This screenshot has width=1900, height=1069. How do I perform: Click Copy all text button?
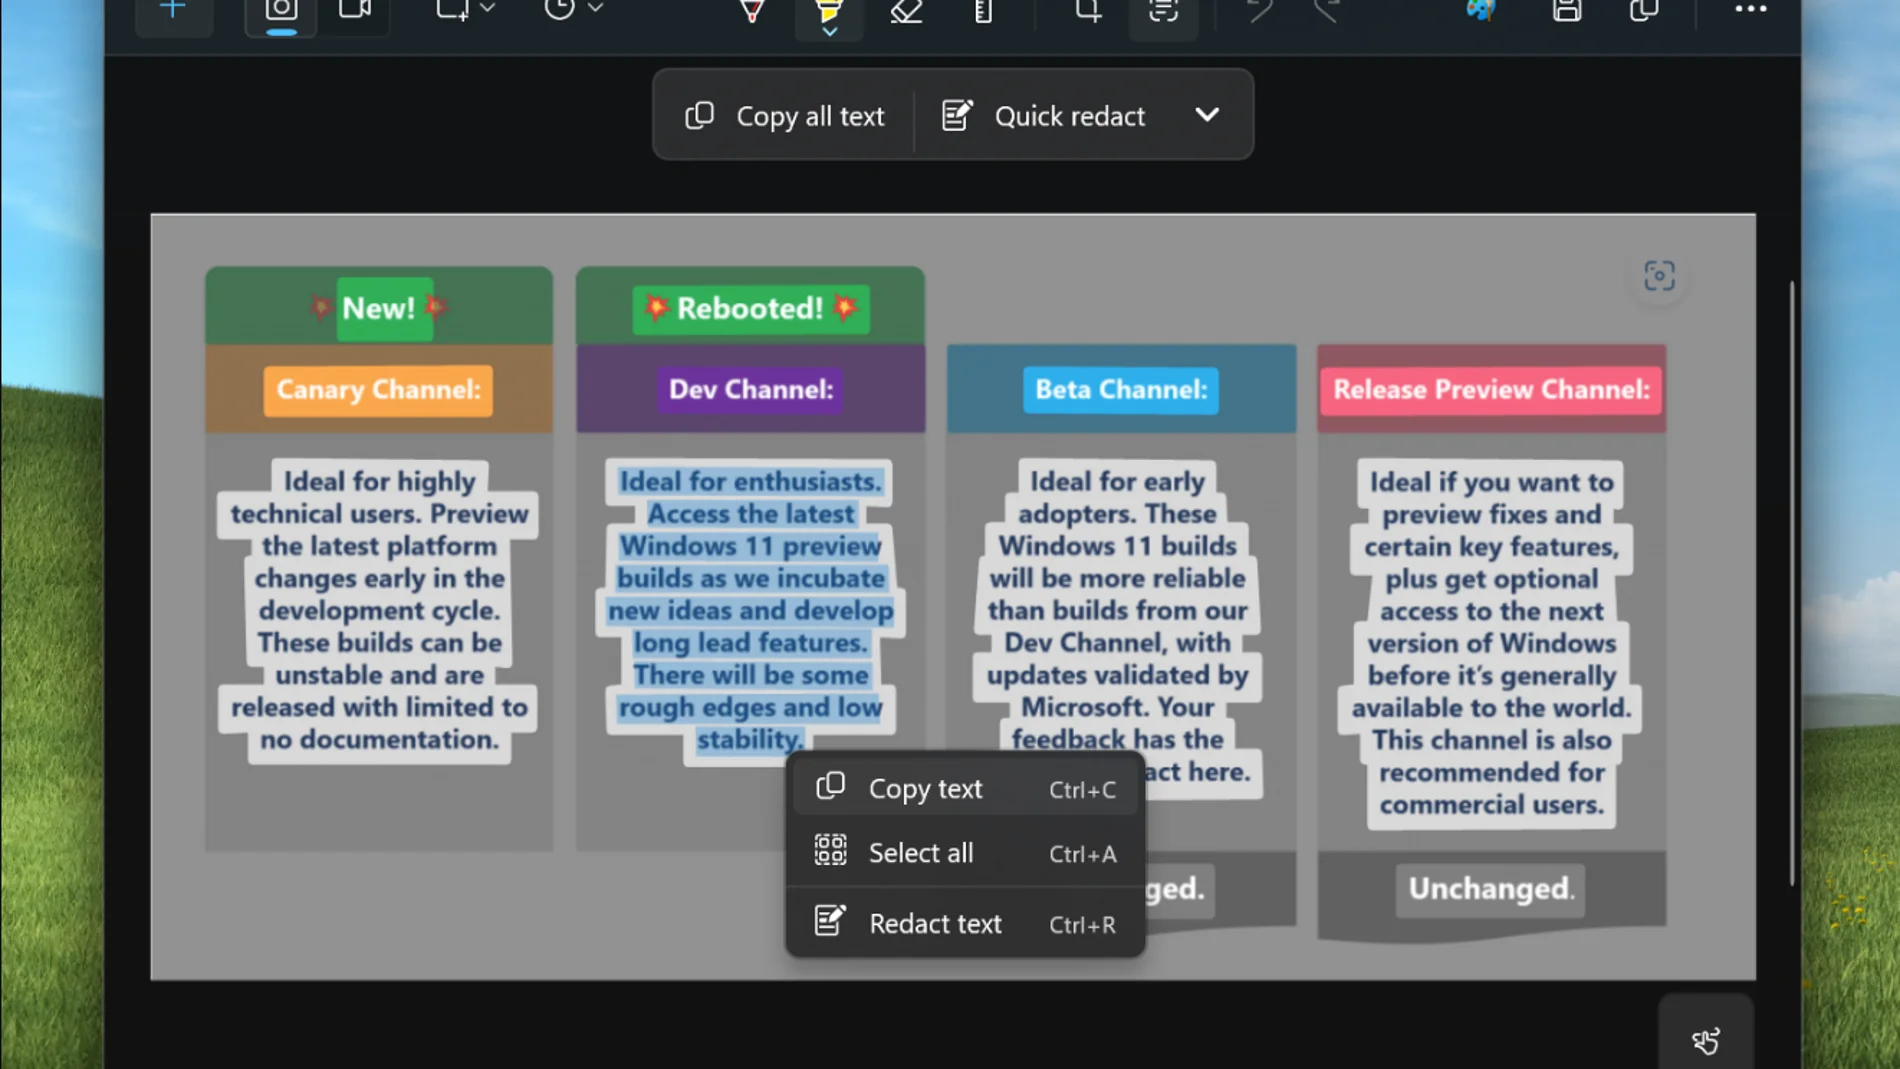[785, 116]
